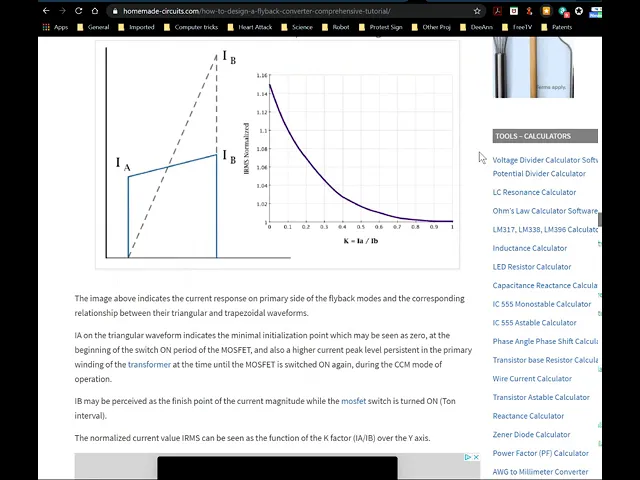640x480 pixels.
Task: Click the blue New extension icon
Action: pyautogui.click(x=596, y=12)
